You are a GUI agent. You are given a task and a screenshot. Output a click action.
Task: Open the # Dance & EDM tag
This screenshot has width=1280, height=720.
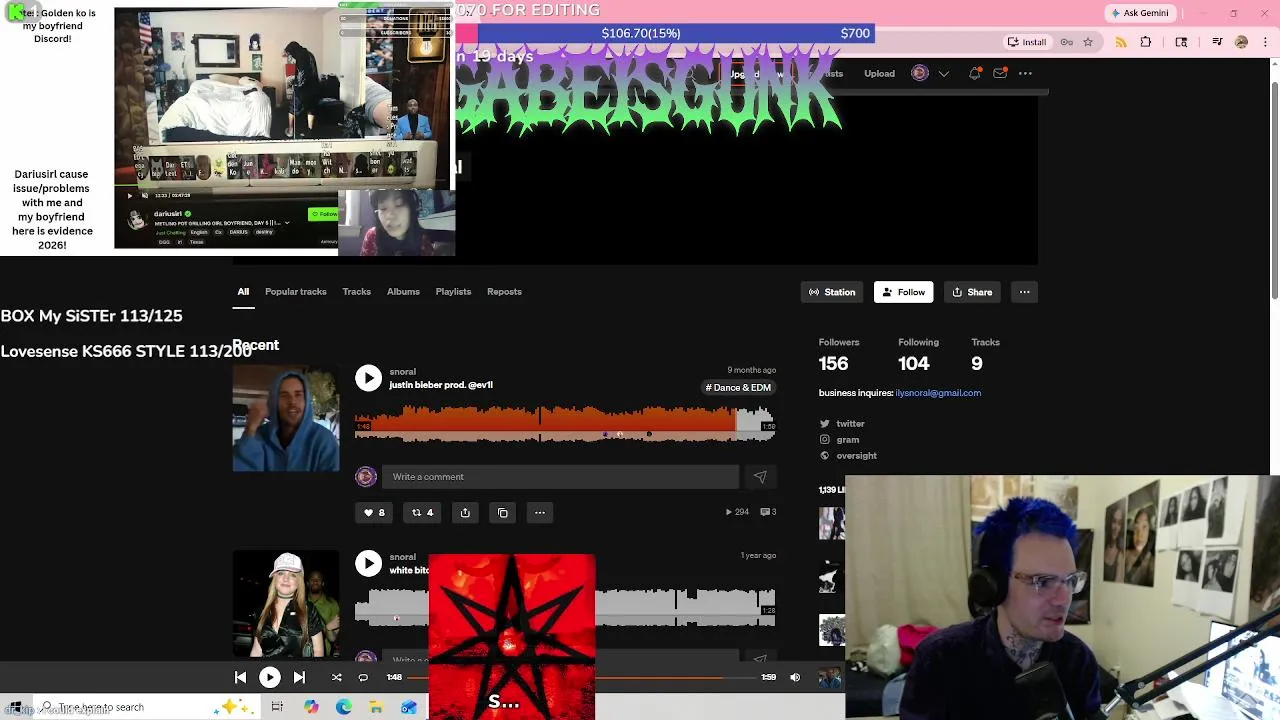[x=738, y=388]
